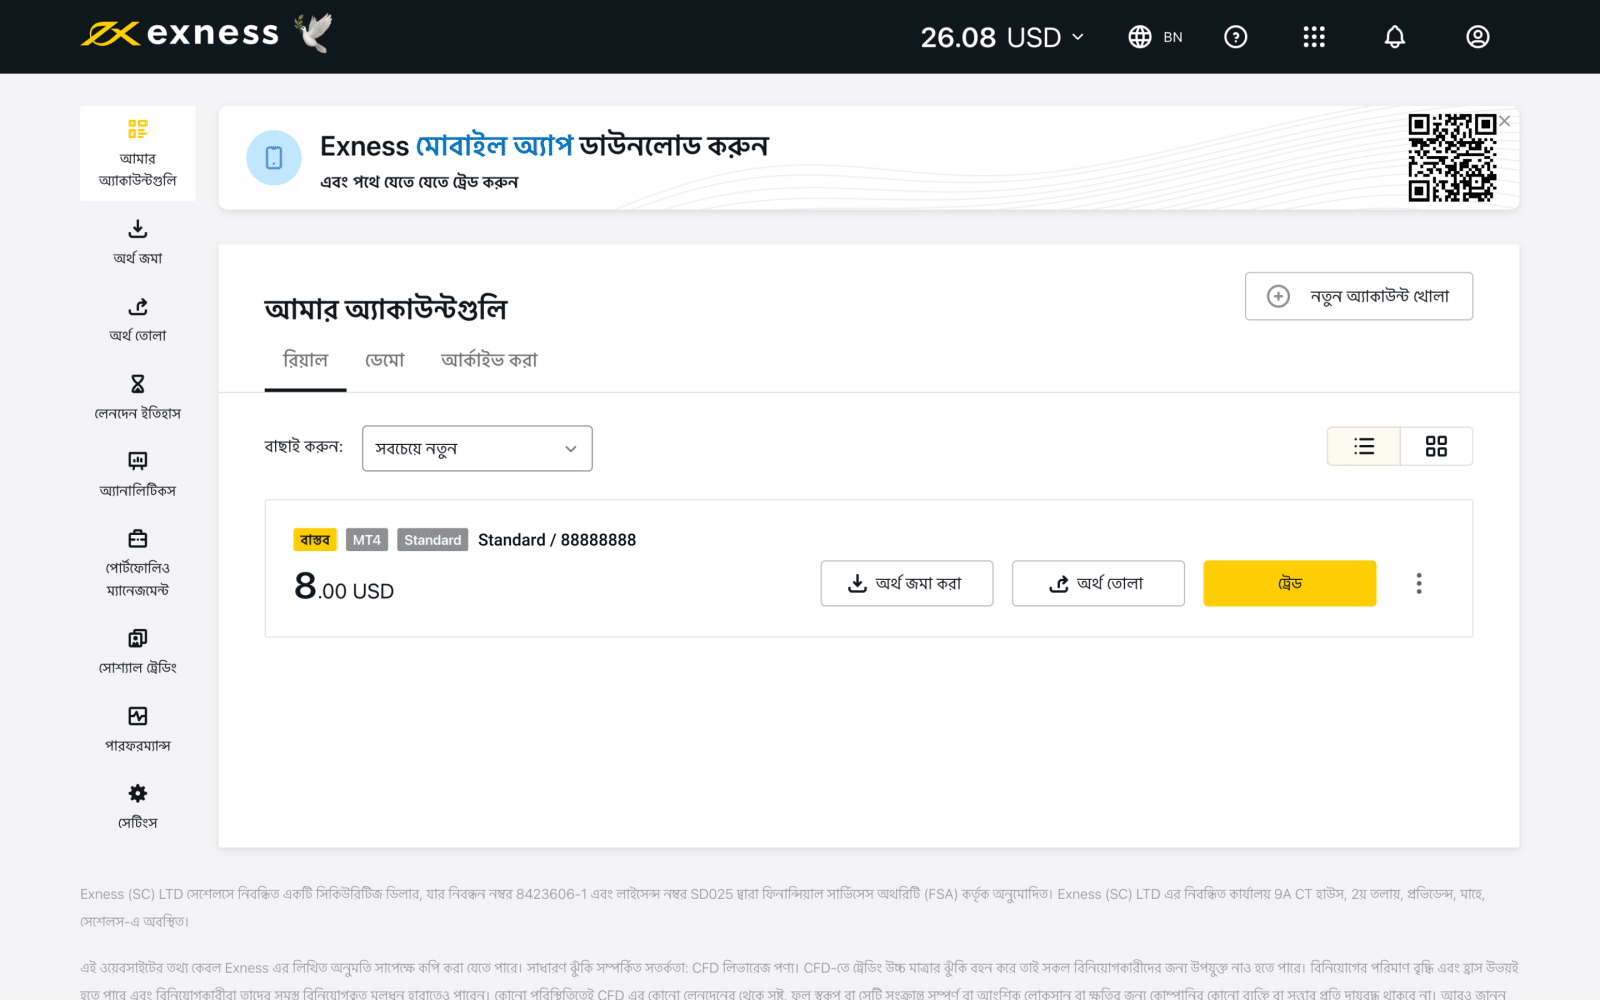This screenshot has width=1600, height=1000.
Task: Click the MT4 badge
Action: coord(367,540)
